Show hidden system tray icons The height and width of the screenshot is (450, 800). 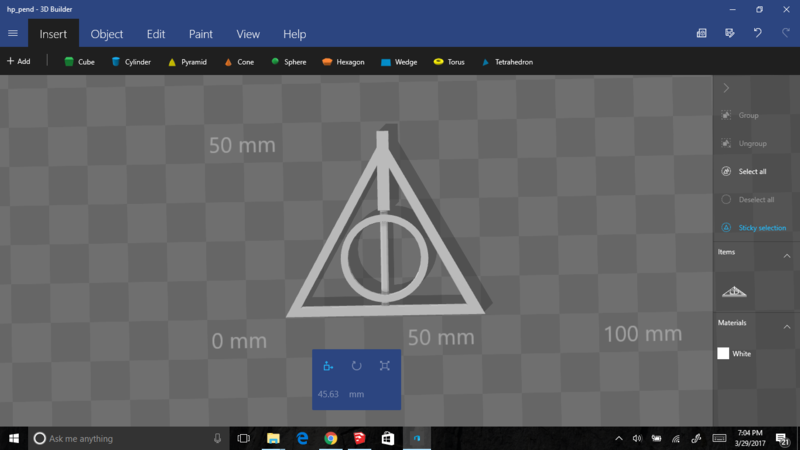(619, 438)
